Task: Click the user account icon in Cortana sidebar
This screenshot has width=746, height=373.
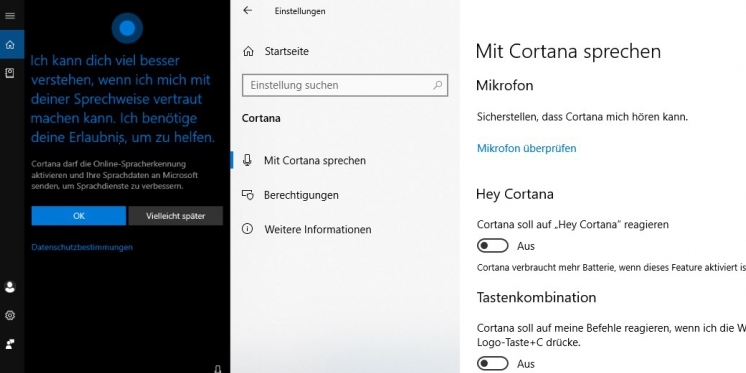Action: [x=10, y=287]
